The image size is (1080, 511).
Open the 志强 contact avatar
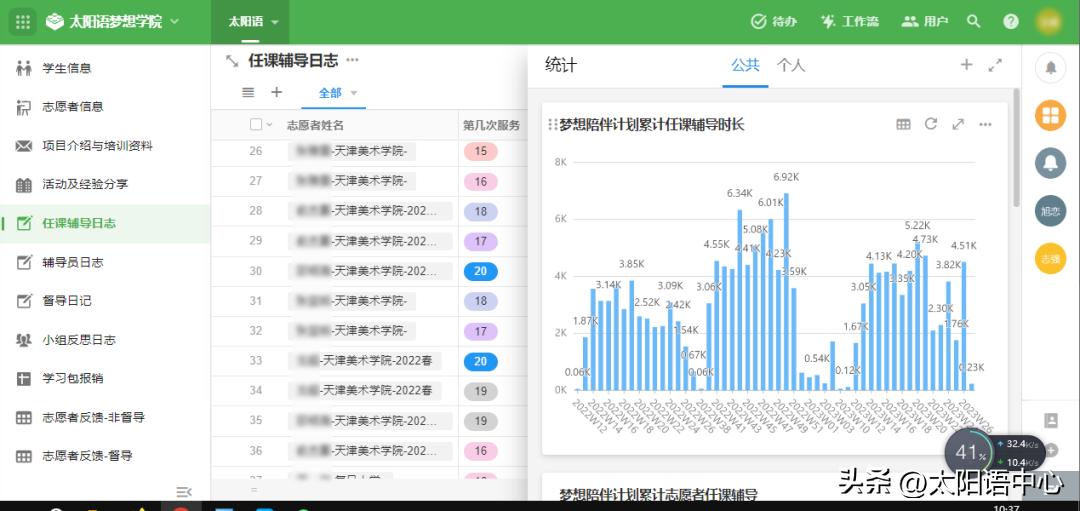(1050, 258)
